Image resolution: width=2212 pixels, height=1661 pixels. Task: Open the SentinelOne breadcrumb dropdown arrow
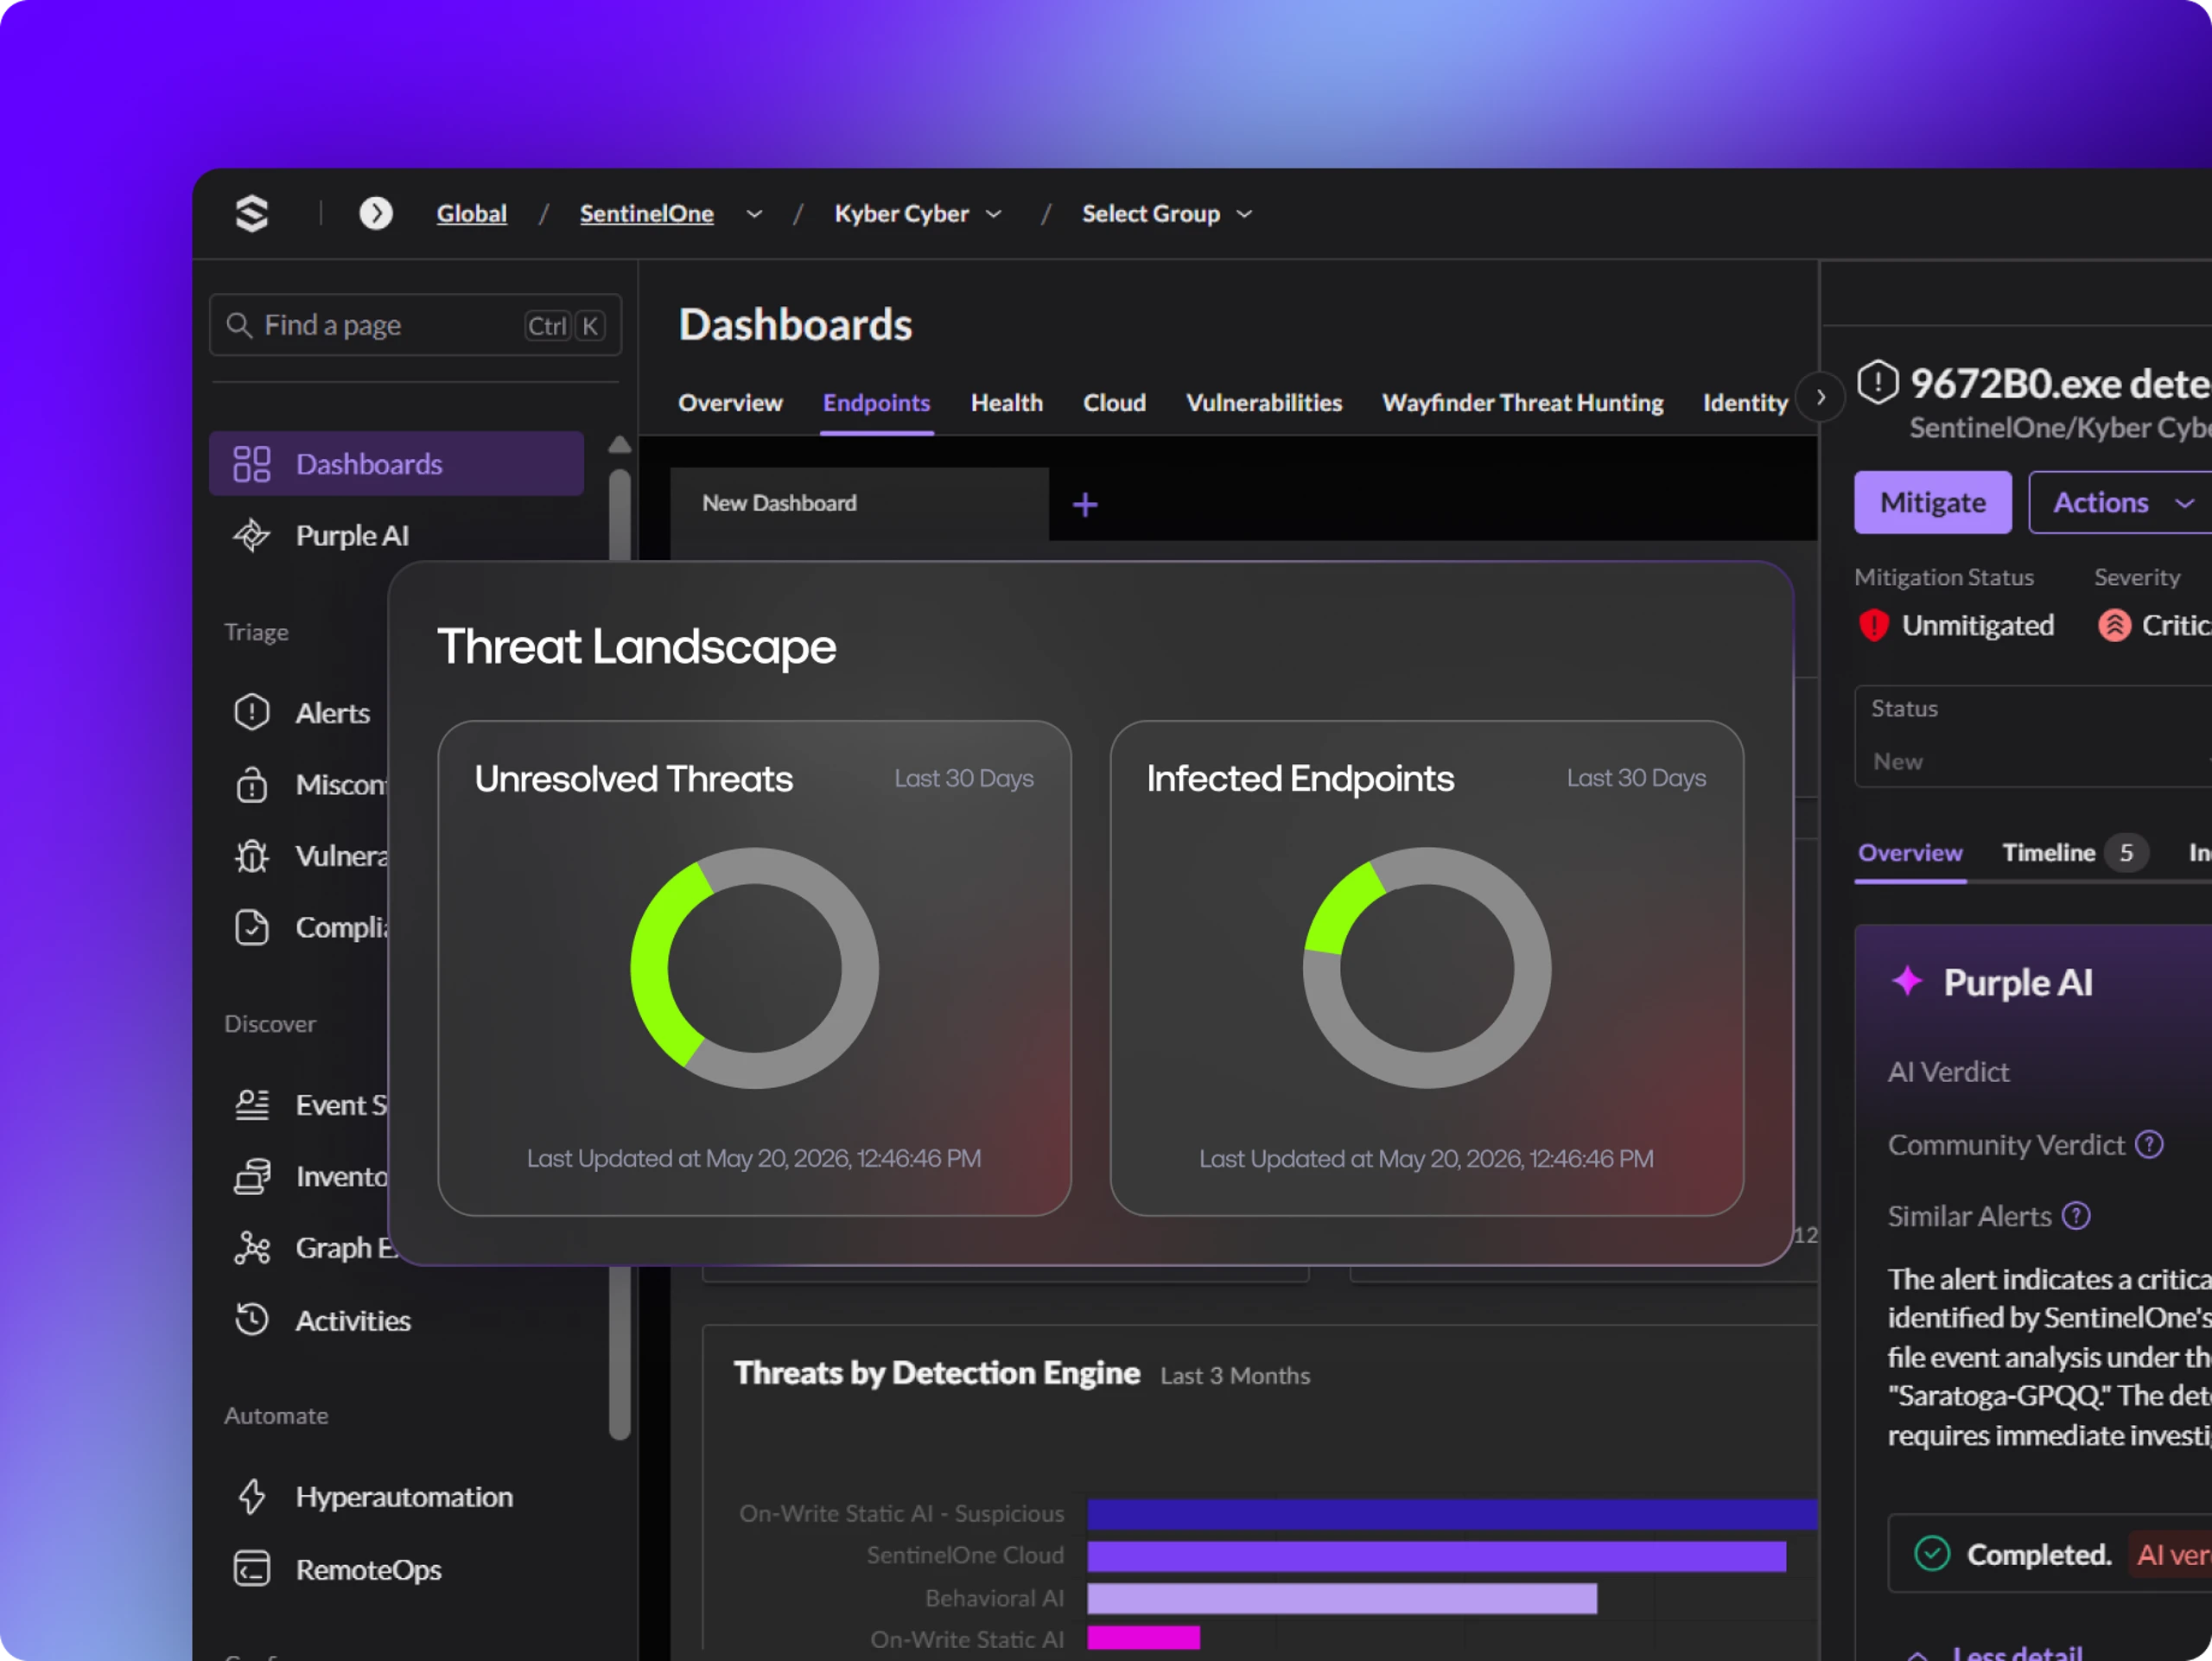[x=754, y=214]
